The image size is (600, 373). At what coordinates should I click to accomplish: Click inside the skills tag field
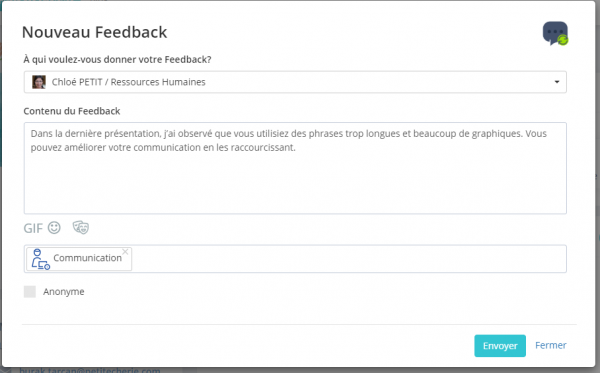pyautogui.click(x=349, y=259)
